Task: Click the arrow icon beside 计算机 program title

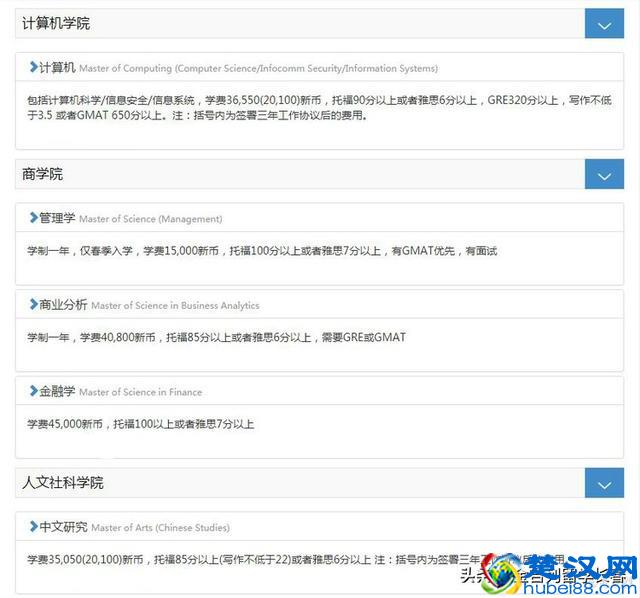Action: click(33, 67)
